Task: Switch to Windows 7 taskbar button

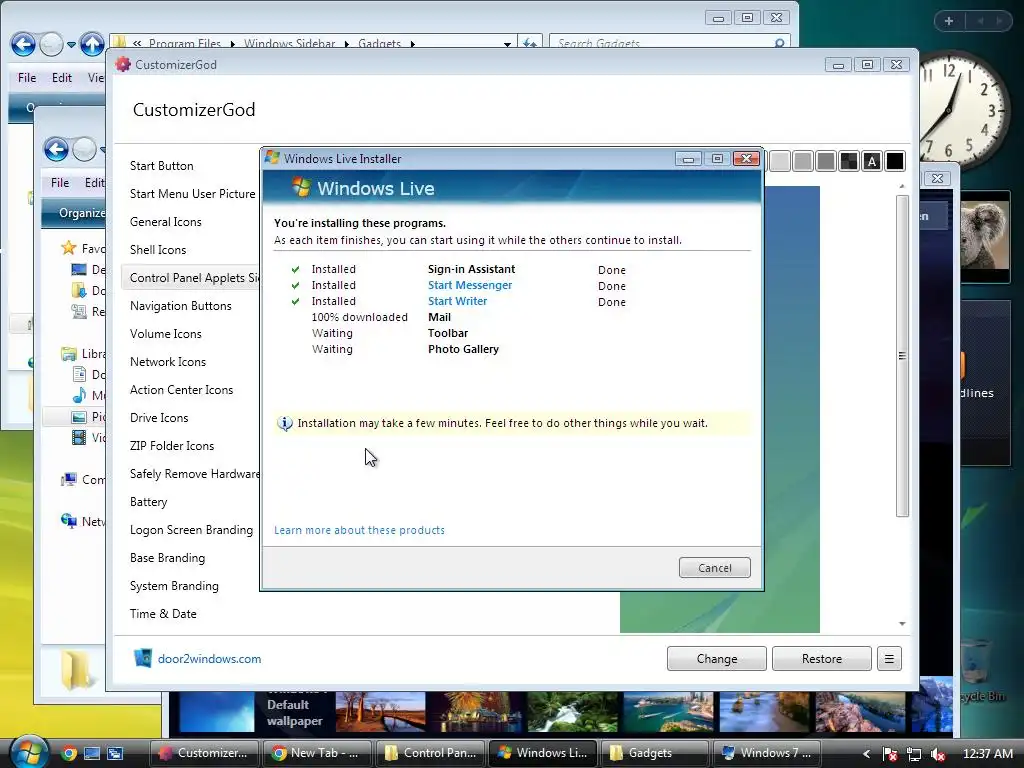Action: pos(767,753)
